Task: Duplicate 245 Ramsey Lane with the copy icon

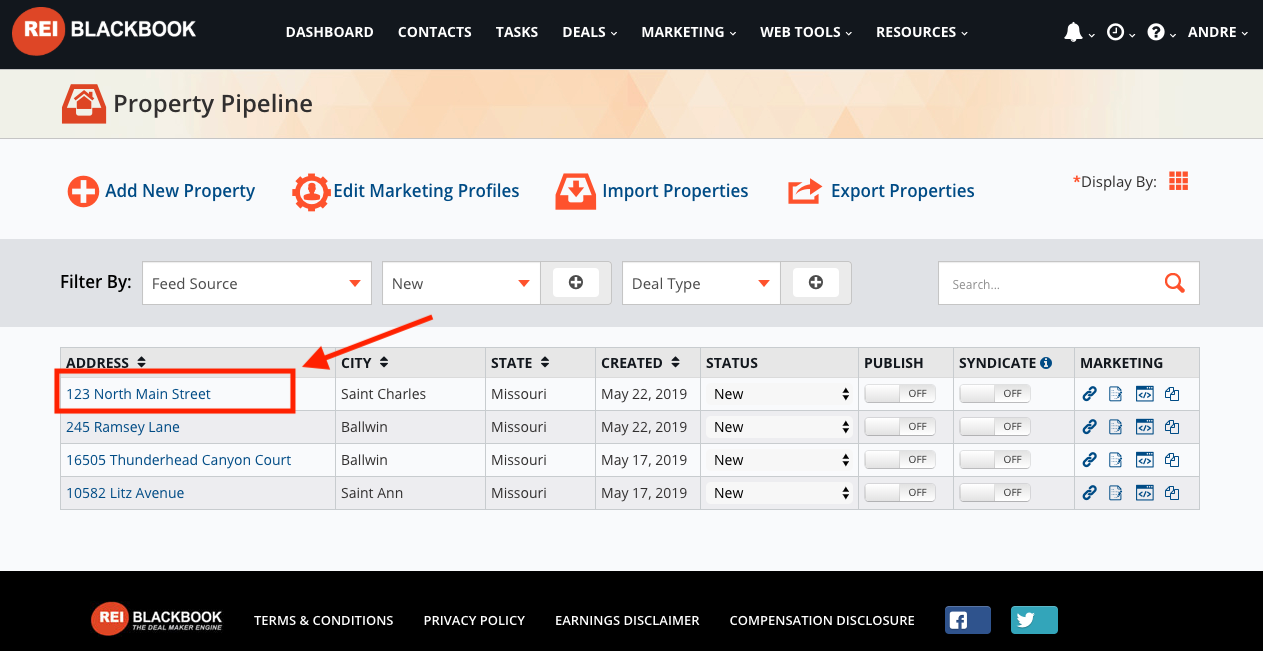Action: pyautogui.click(x=1172, y=427)
